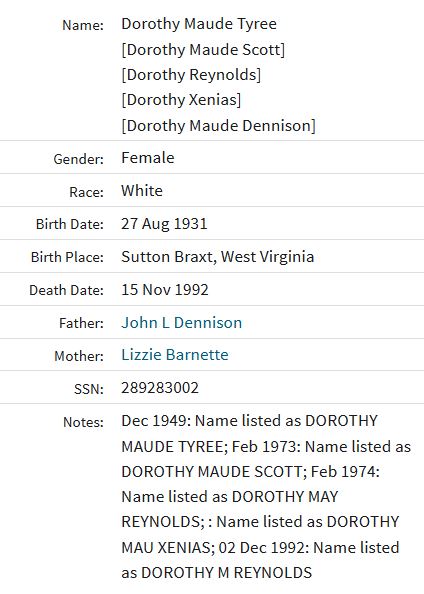
Task: Click the Notes field label
Action: (83, 422)
